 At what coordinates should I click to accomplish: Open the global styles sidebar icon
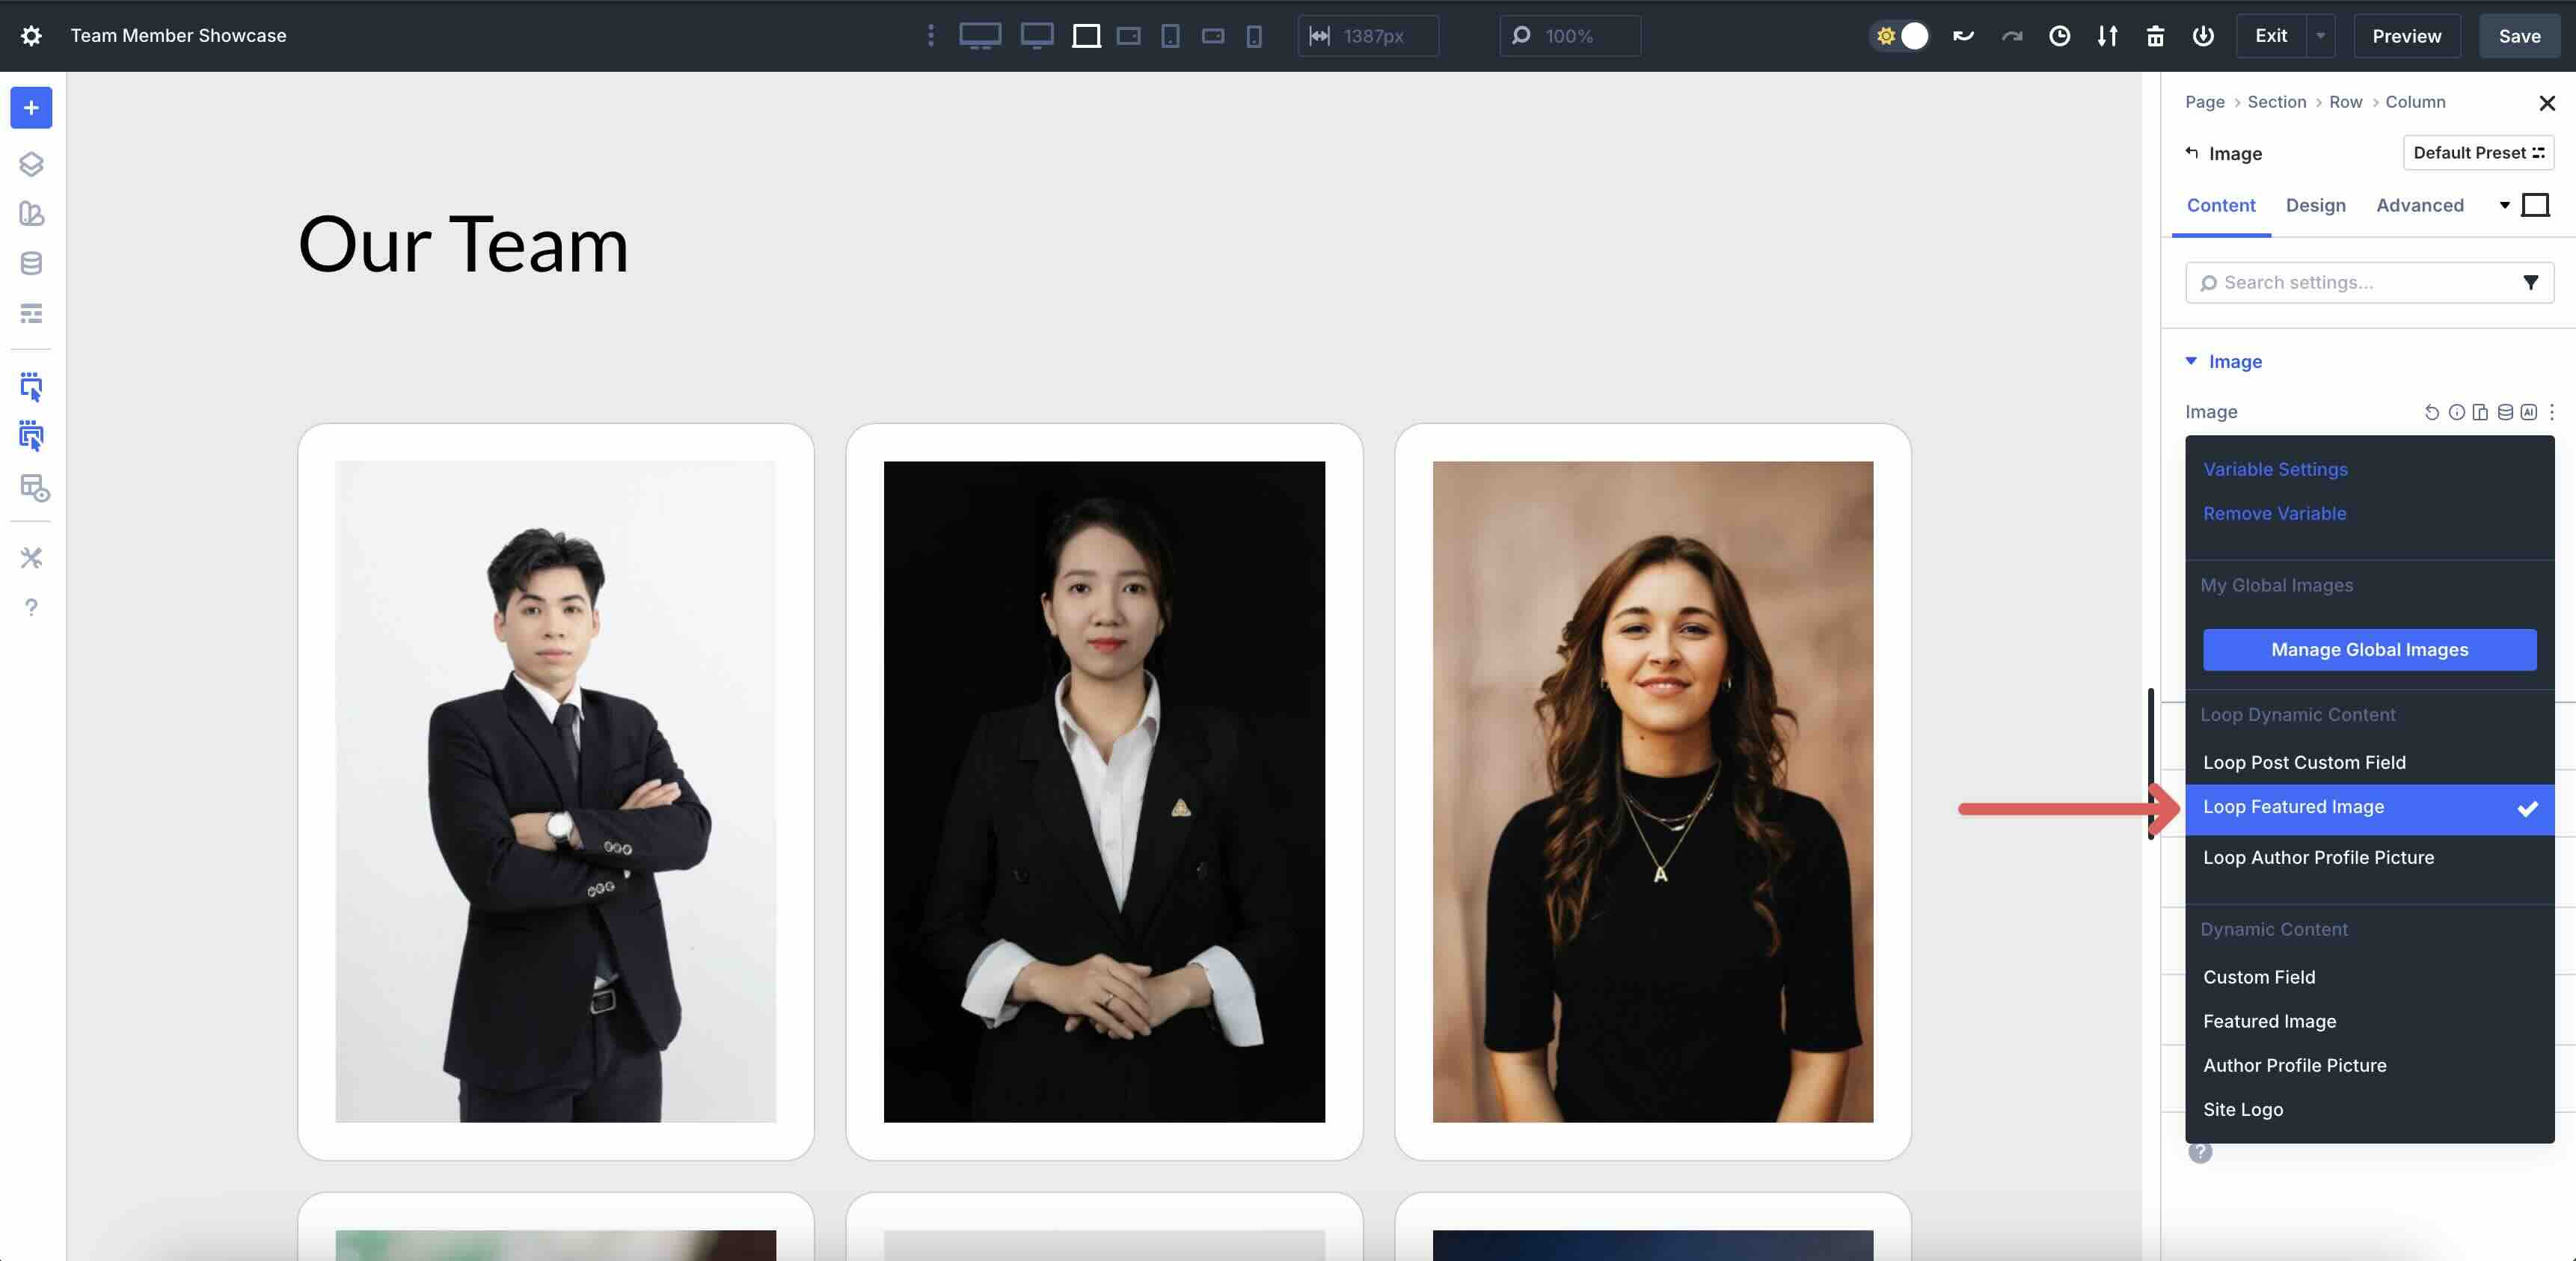[x=31, y=214]
